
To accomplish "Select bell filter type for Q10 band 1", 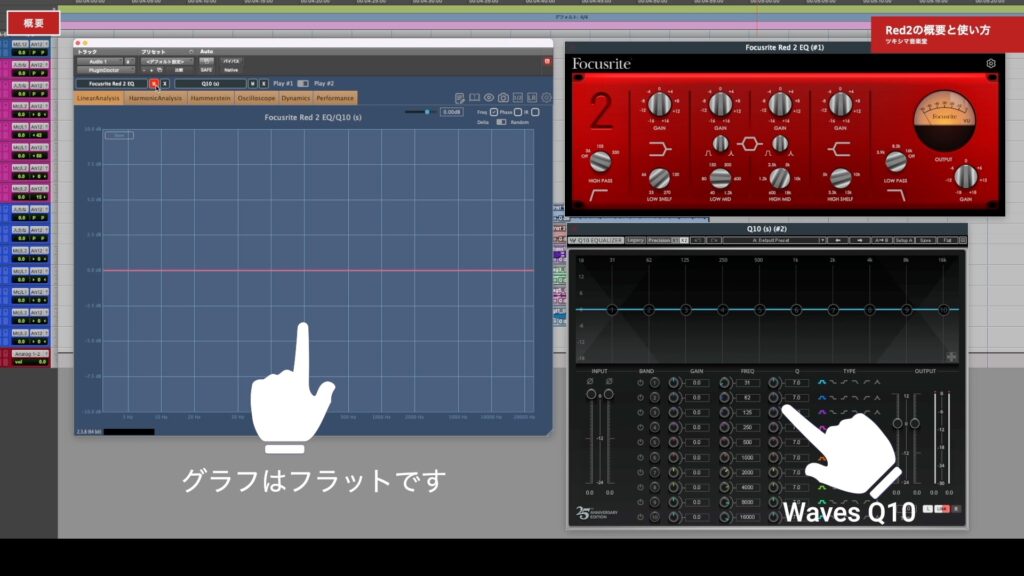I will click(x=822, y=382).
